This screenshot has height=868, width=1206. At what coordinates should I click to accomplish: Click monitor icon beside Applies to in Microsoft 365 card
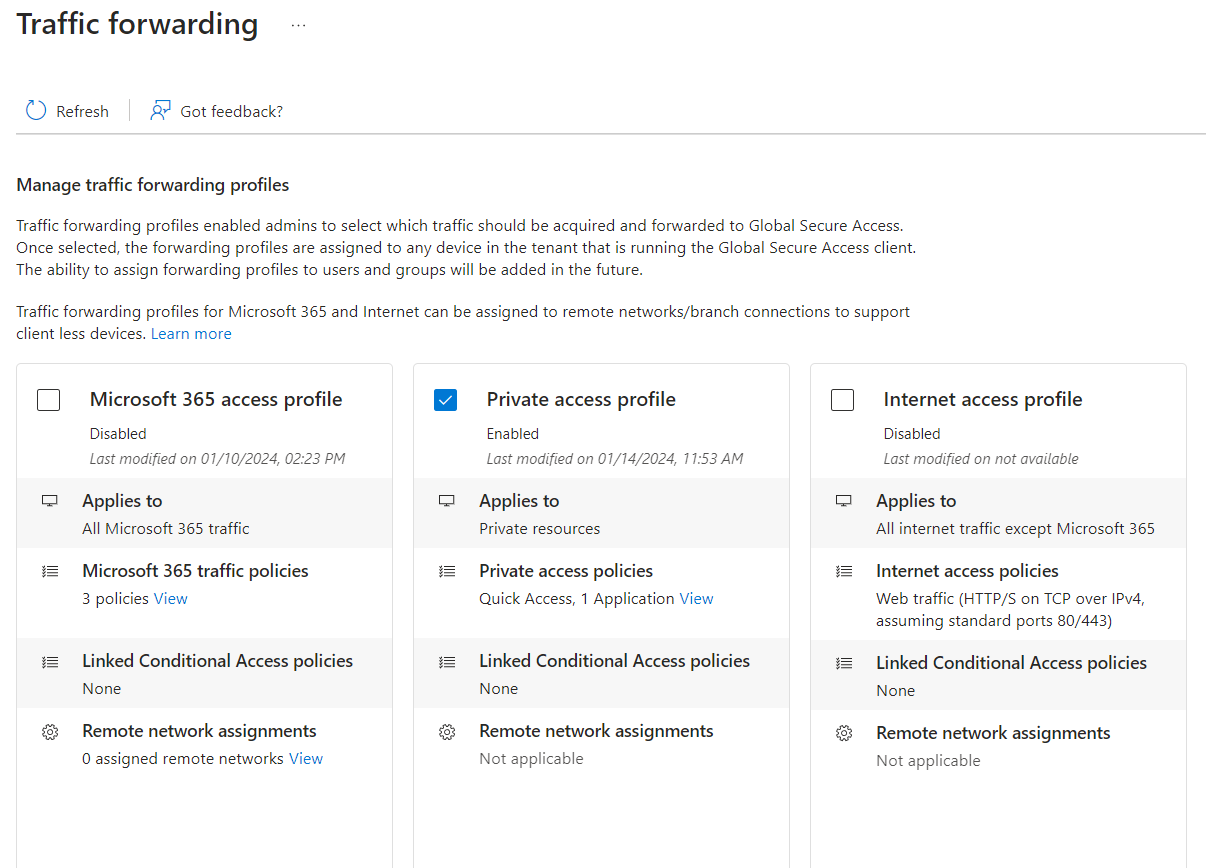[x=50, y=501]
